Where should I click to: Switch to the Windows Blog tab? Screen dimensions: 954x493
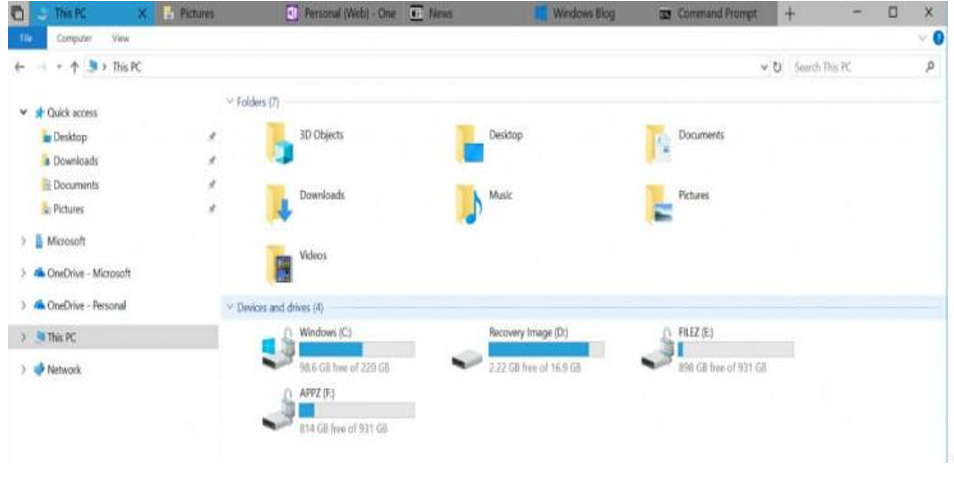(x=582, y=14)
